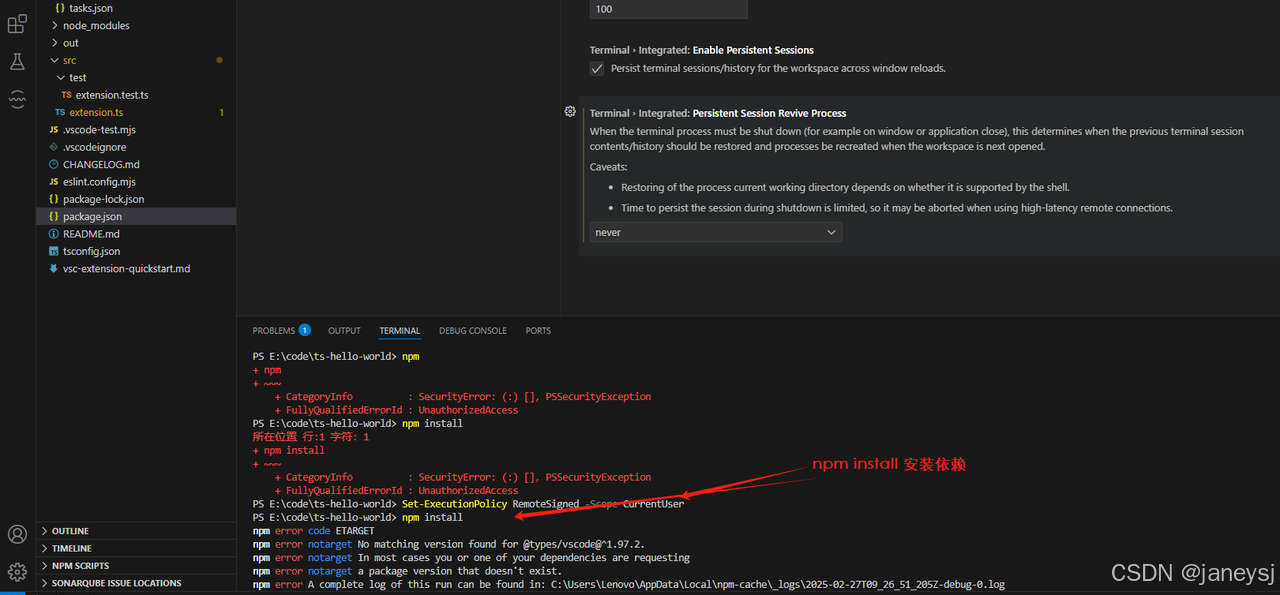Select the TERMINAL tab
The width and height of the screenshot is (1280, 595).
pos(400,330)
